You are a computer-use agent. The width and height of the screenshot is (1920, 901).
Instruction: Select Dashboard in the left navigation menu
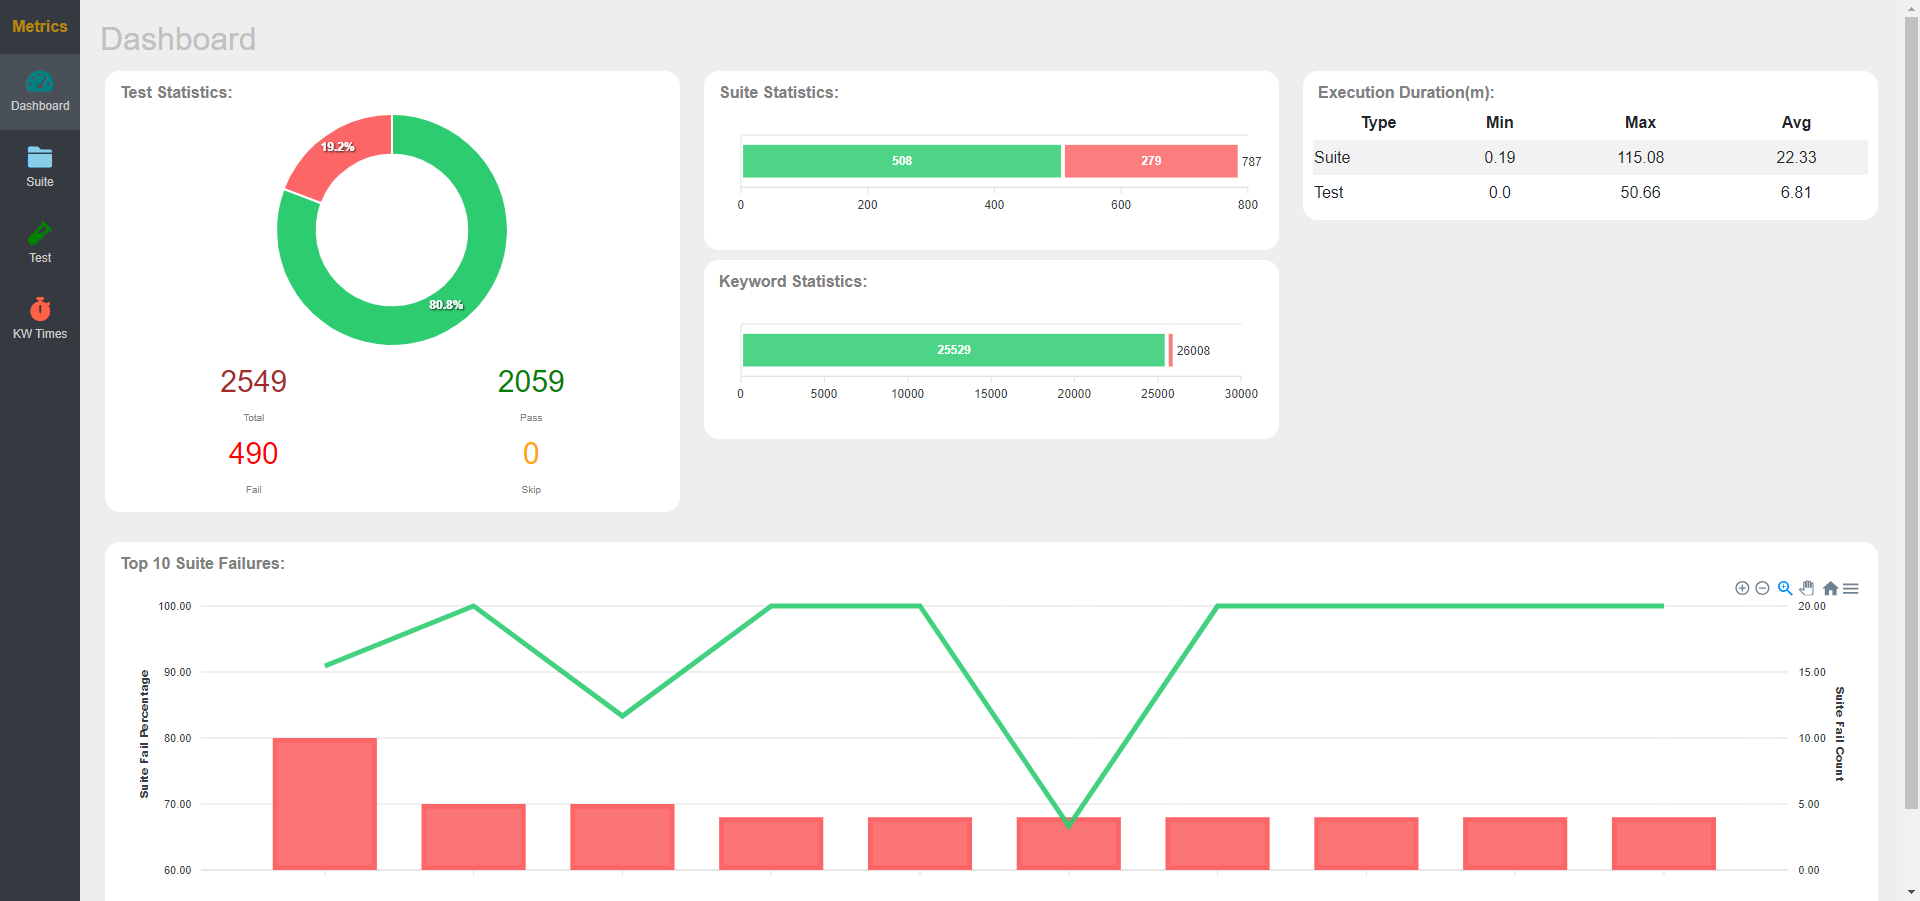coord(40,105)
